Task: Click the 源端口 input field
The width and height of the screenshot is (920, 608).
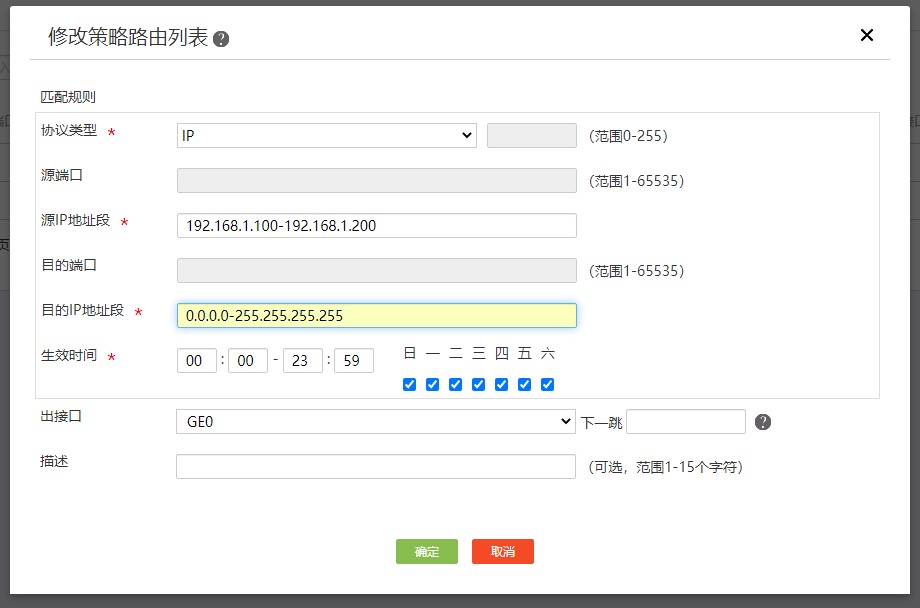Action: click(x=377, y=181)
